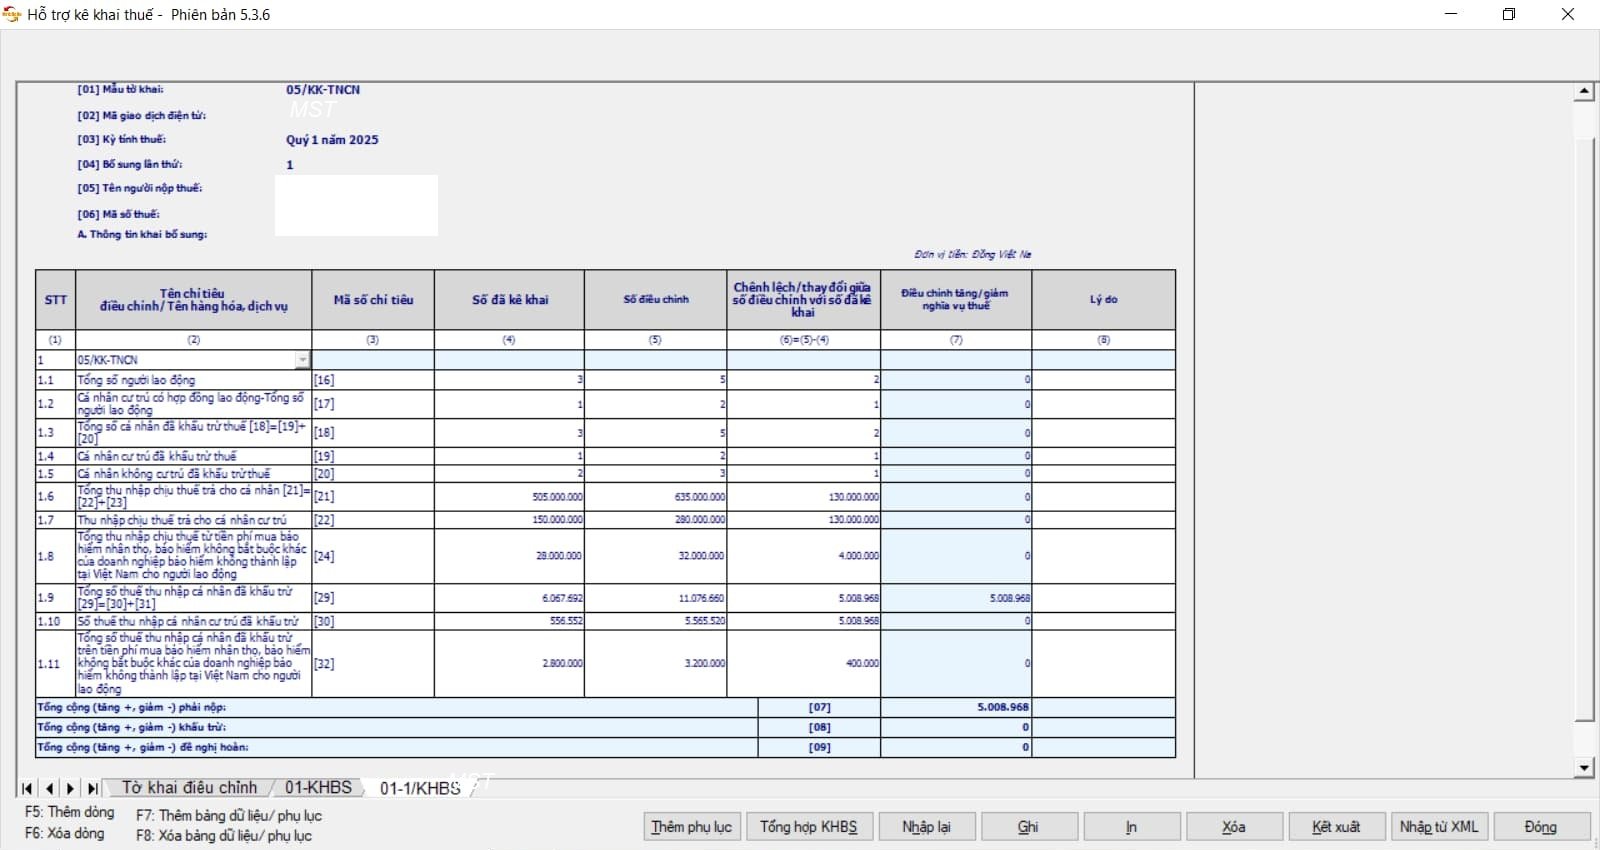Export with the Kết xuất button
This screenshot has height=850, width=1600.
1336,827
